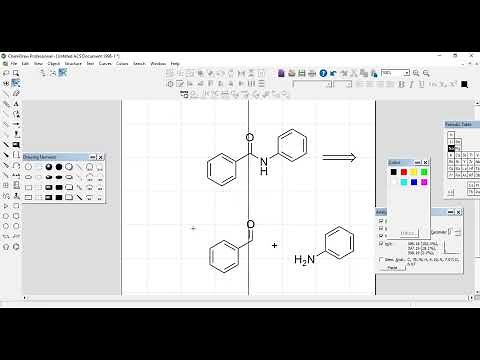Open Help with the blue question icon
This screenshot has height=360, width=480.
[323, 73]
